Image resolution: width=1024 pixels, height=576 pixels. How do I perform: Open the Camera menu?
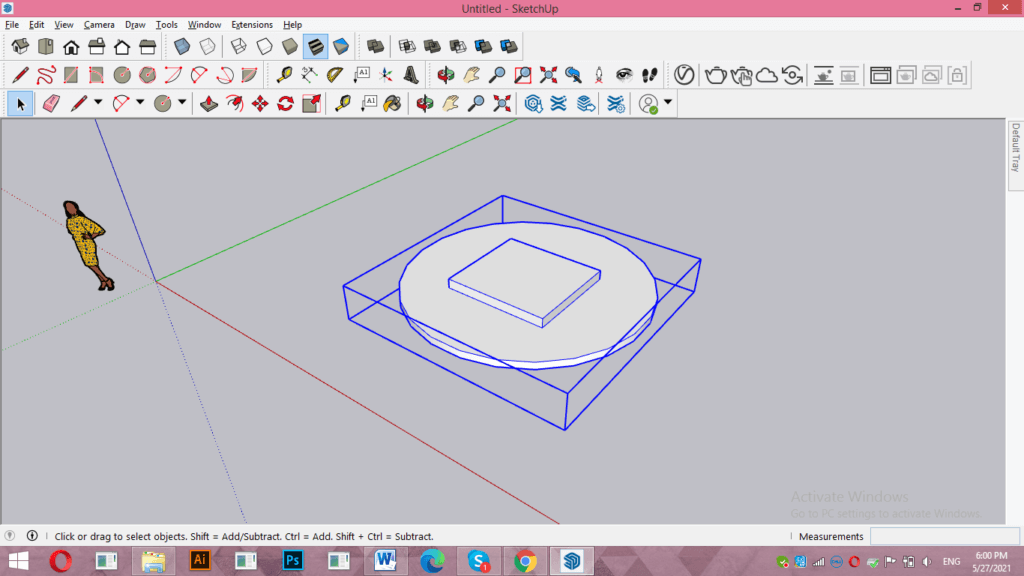99,24
